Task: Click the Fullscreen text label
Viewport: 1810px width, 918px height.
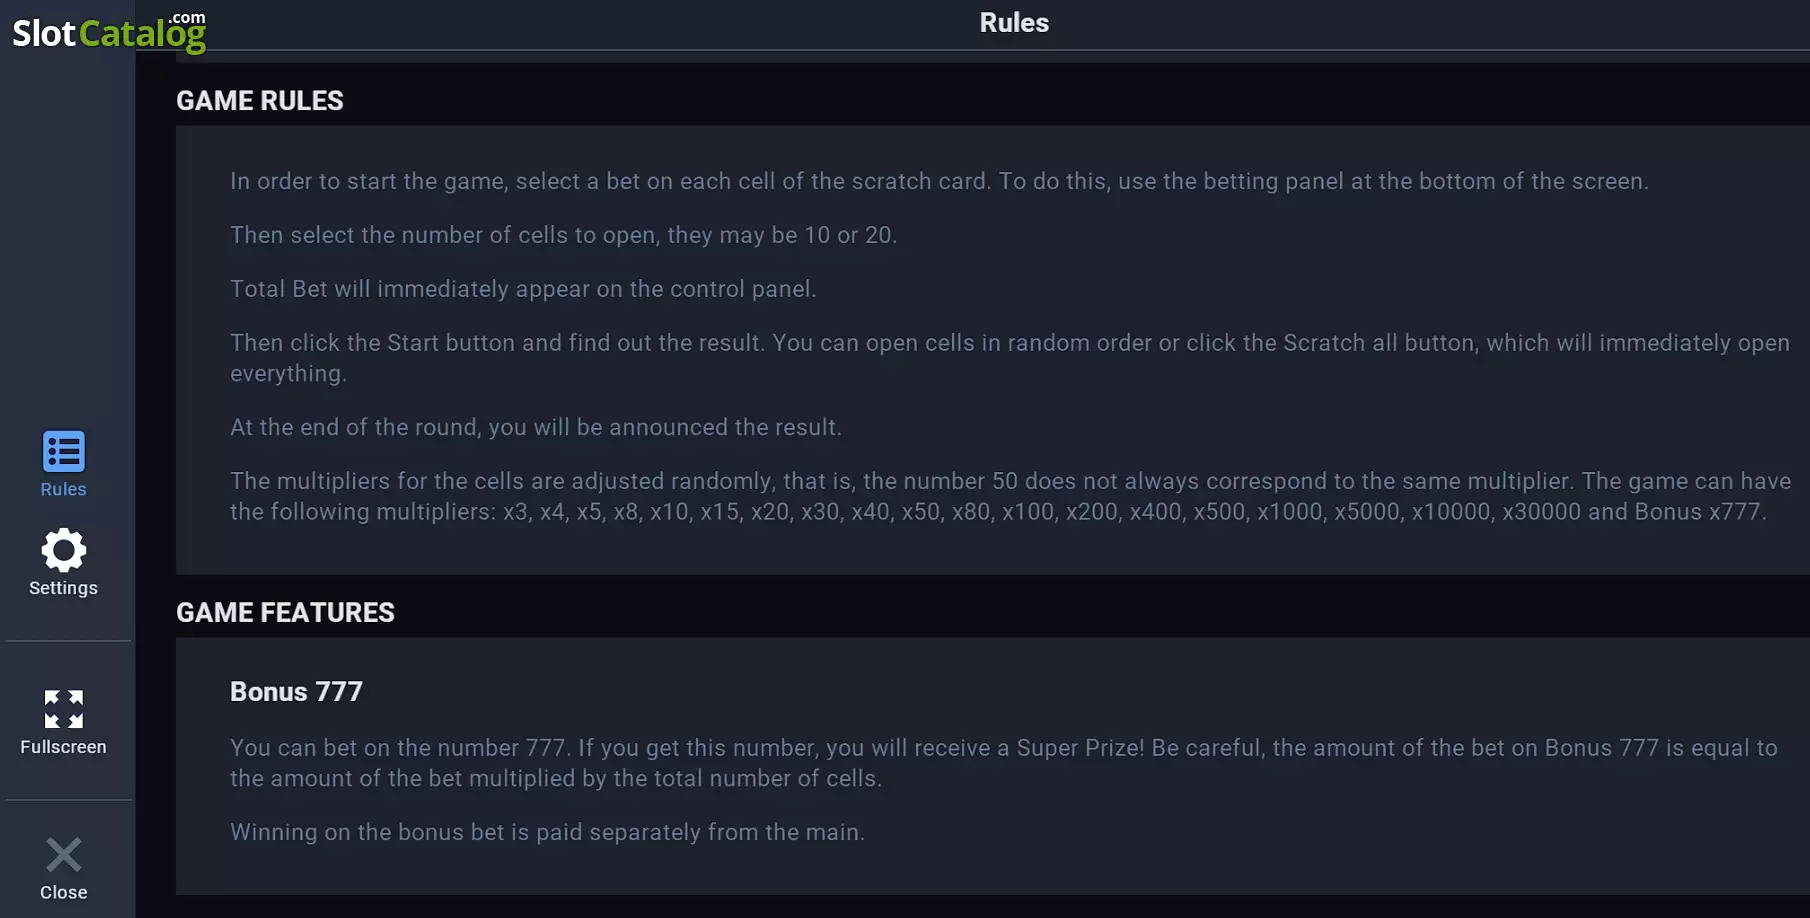Action: 63,747
